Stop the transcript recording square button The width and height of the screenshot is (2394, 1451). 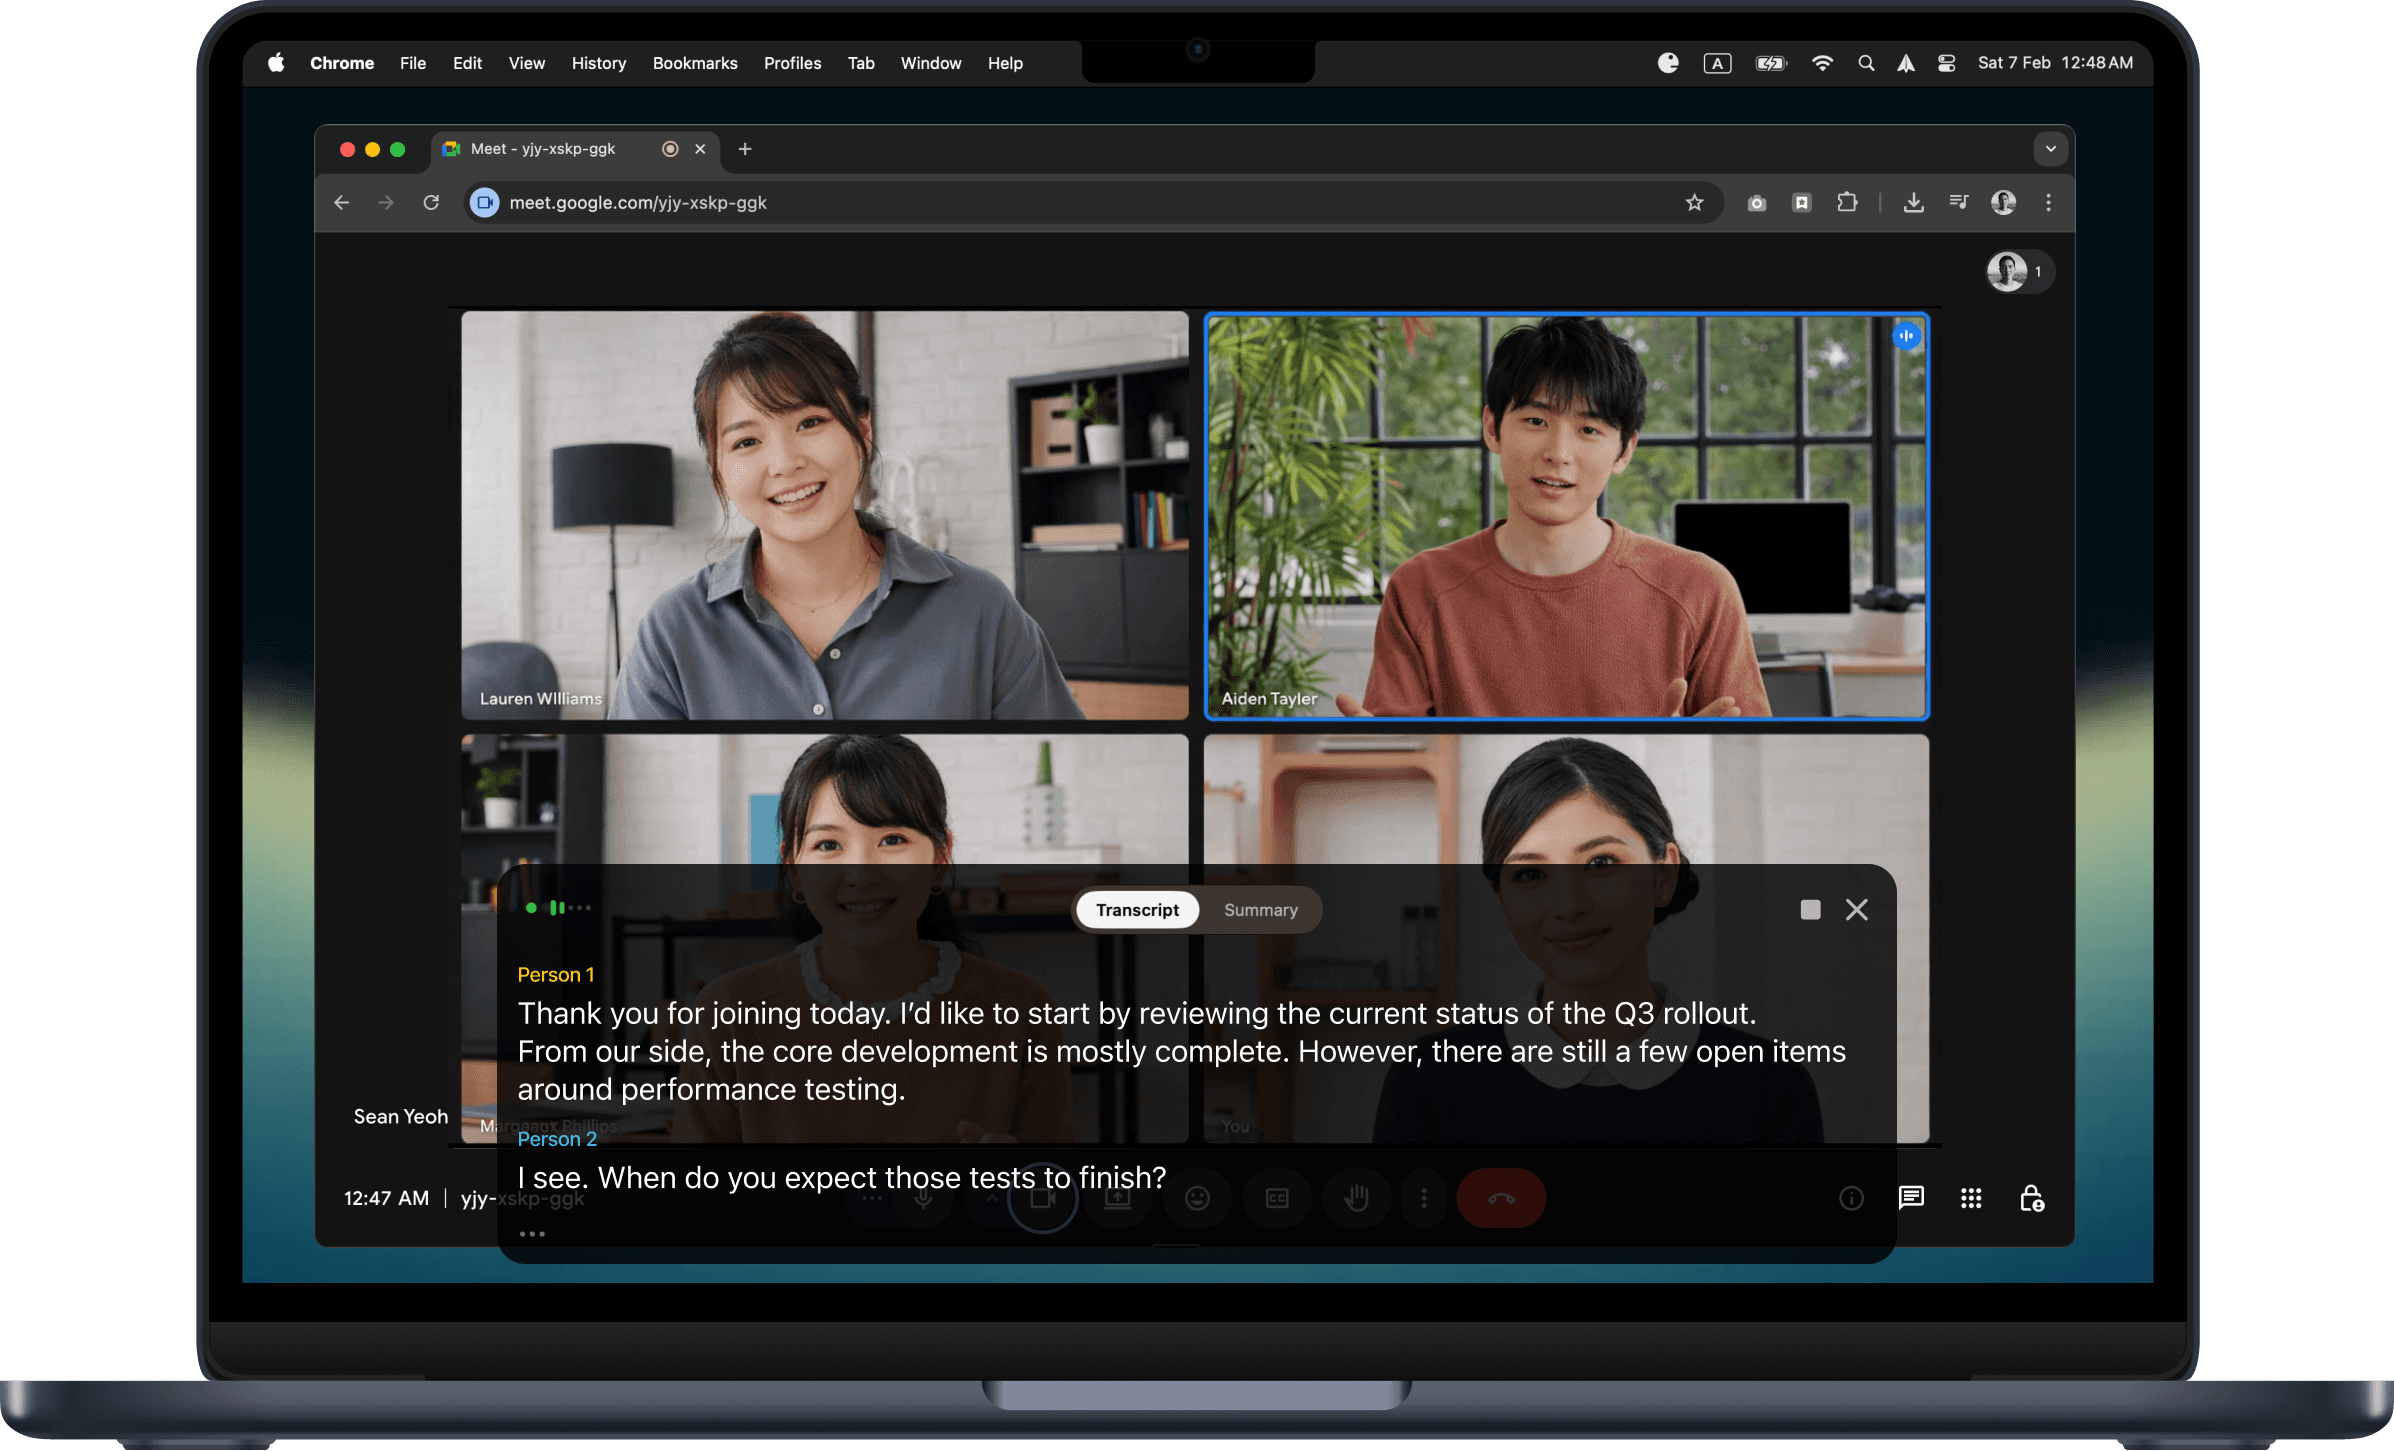1810,909
